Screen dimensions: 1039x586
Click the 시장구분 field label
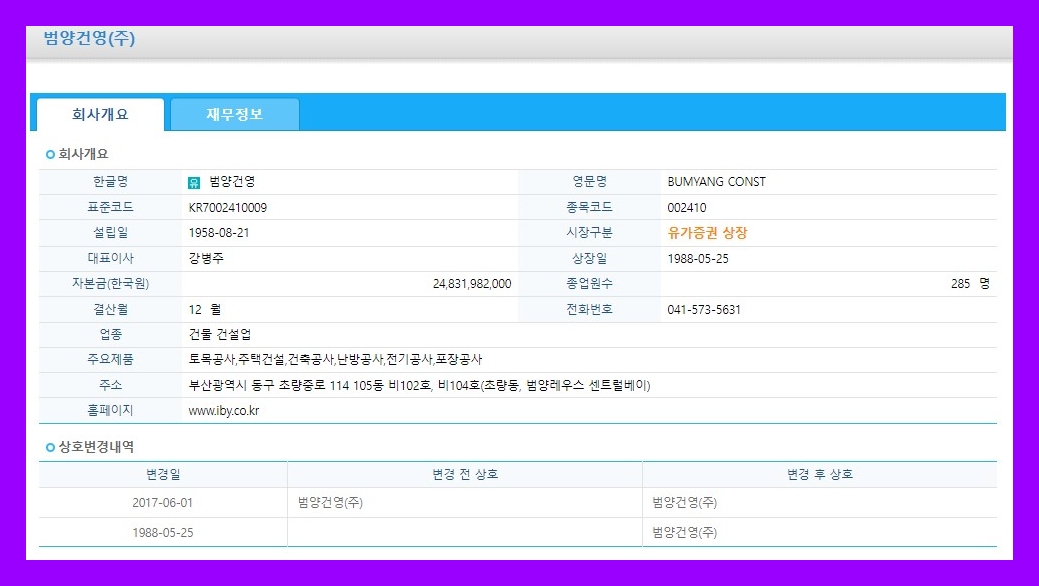click(590, 233)
